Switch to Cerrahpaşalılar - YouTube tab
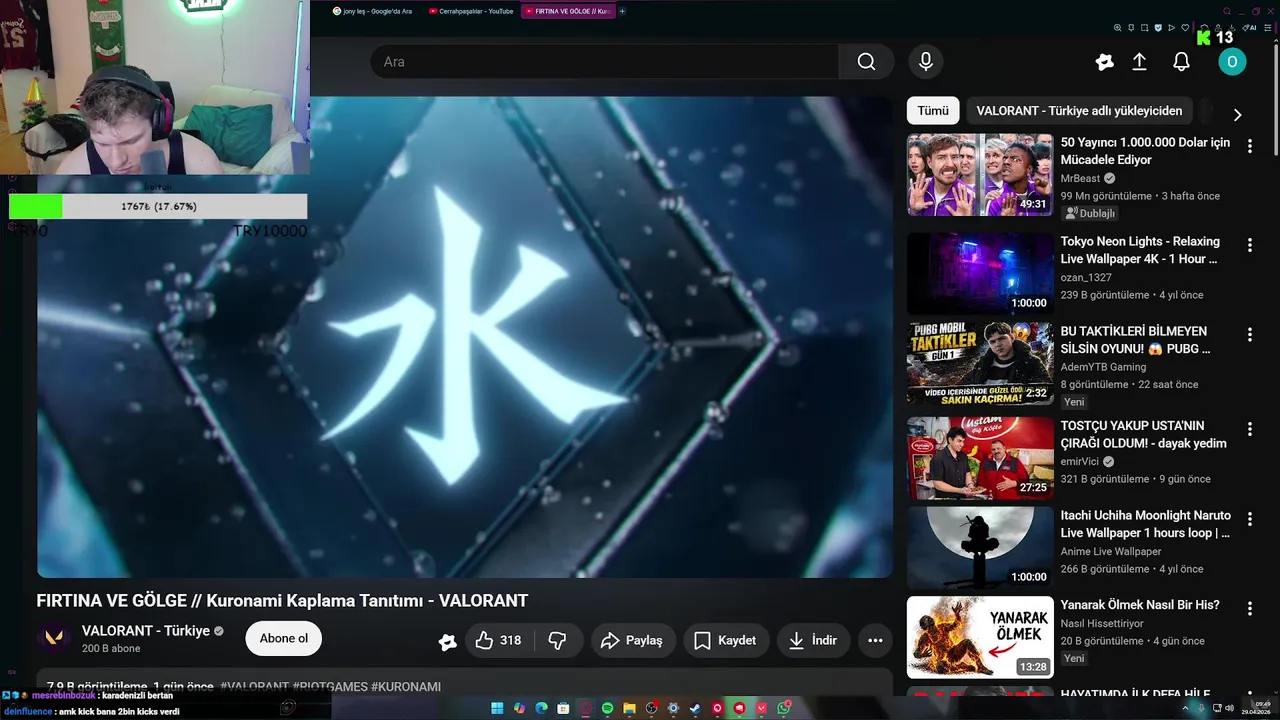Viewport: 1280px width, 720px height. pos(471,11)
